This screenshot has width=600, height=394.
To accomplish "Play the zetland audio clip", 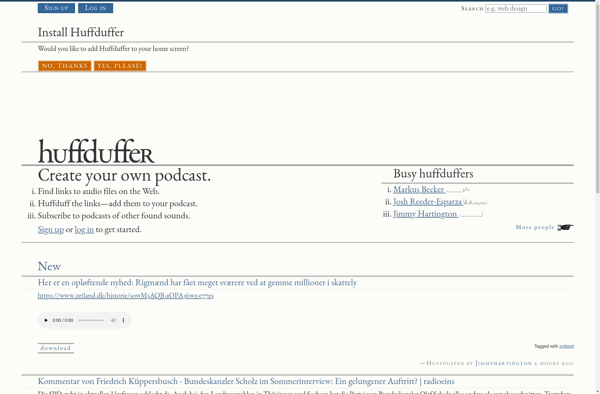I will coord(46,320).
